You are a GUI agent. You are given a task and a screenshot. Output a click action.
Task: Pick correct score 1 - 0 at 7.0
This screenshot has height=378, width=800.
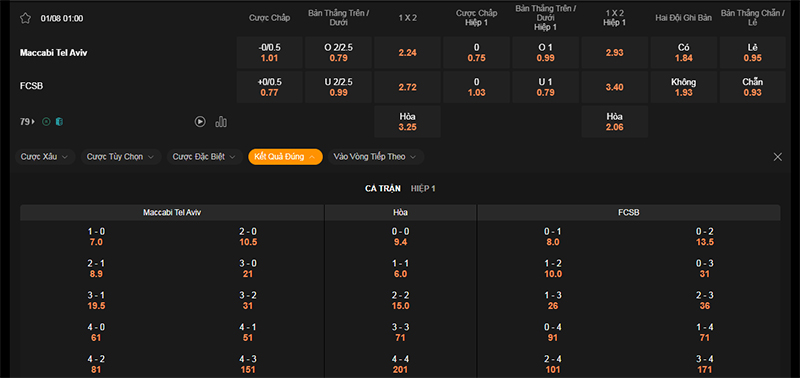click(x=96, y=237)
